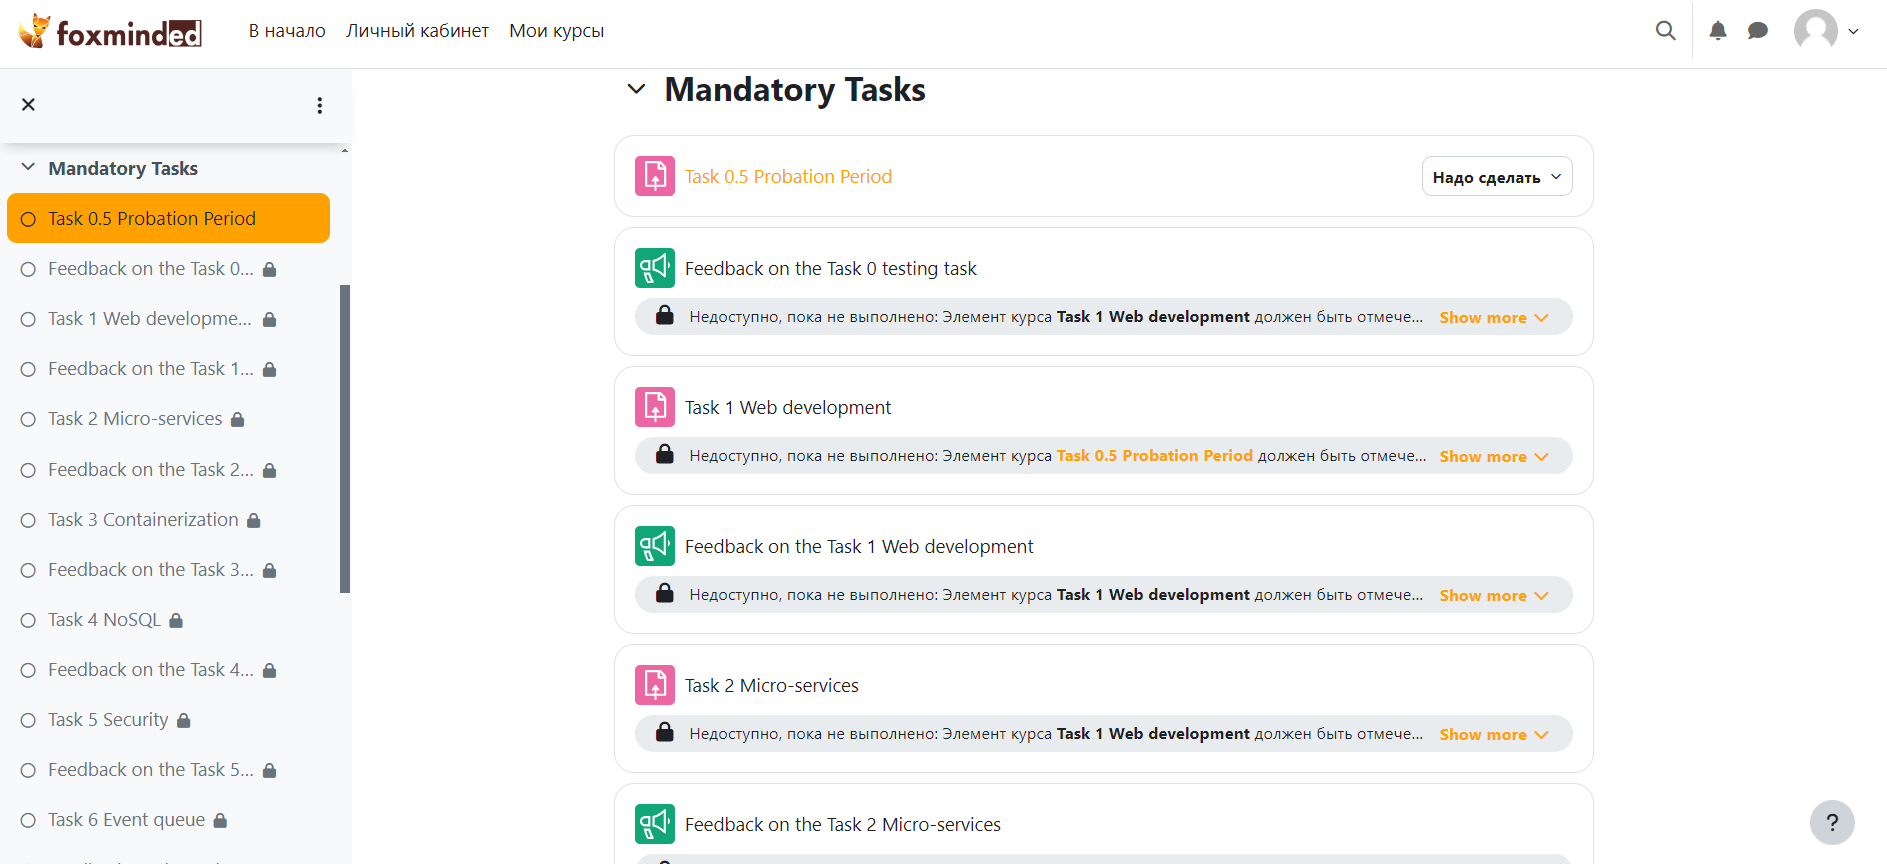
Task: Collapse the Mandatory Tasks main section heading
Action: click(x=636, y=89)
